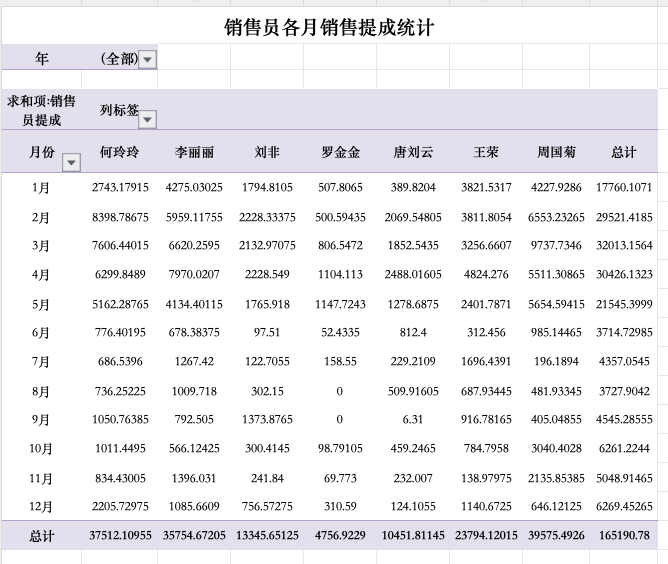Click cell value 3040.4028
This screenshot has width=668, height=564.
point(556,449)
